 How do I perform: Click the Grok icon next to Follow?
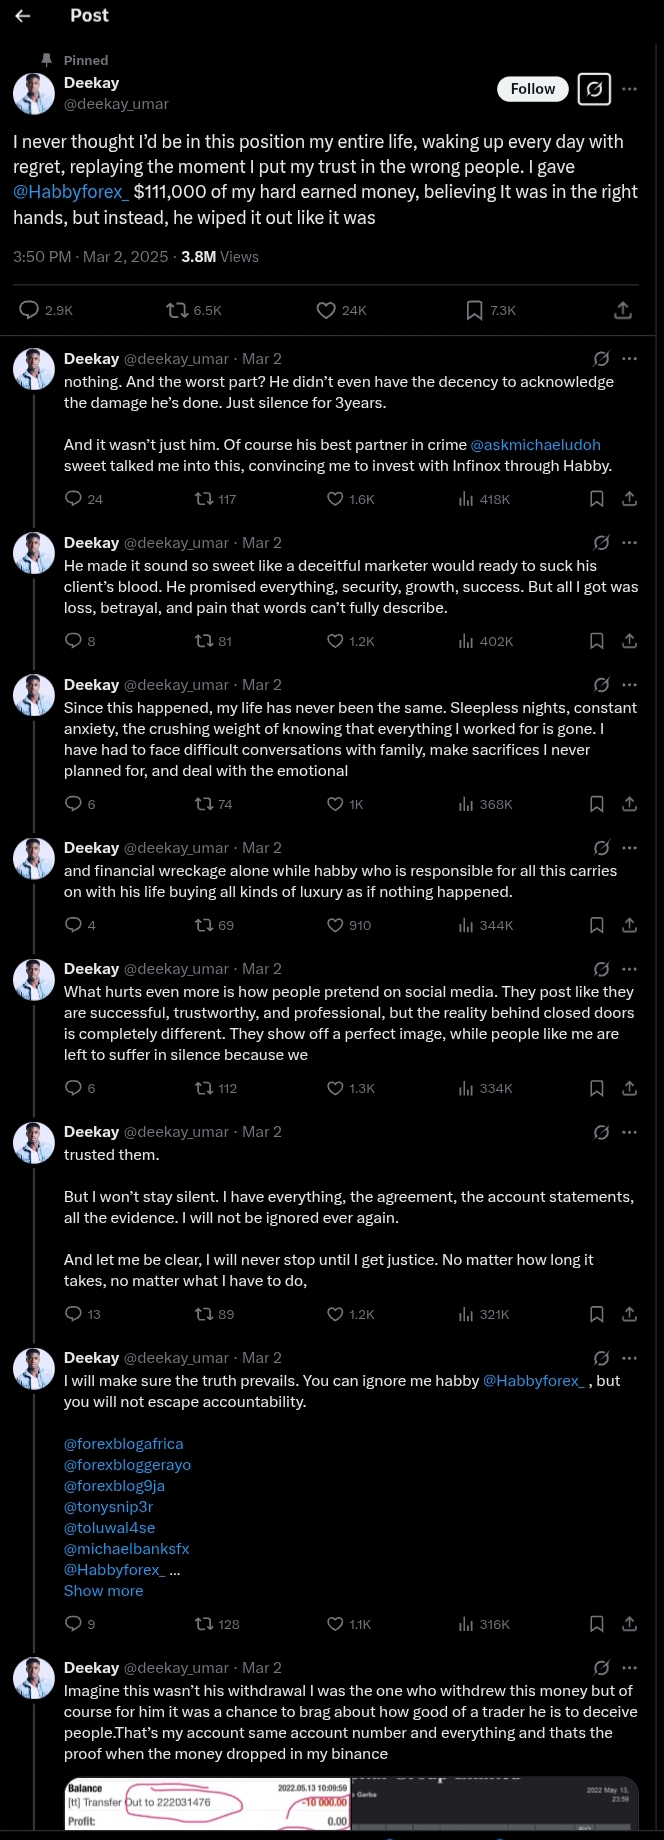coord(593,89)
